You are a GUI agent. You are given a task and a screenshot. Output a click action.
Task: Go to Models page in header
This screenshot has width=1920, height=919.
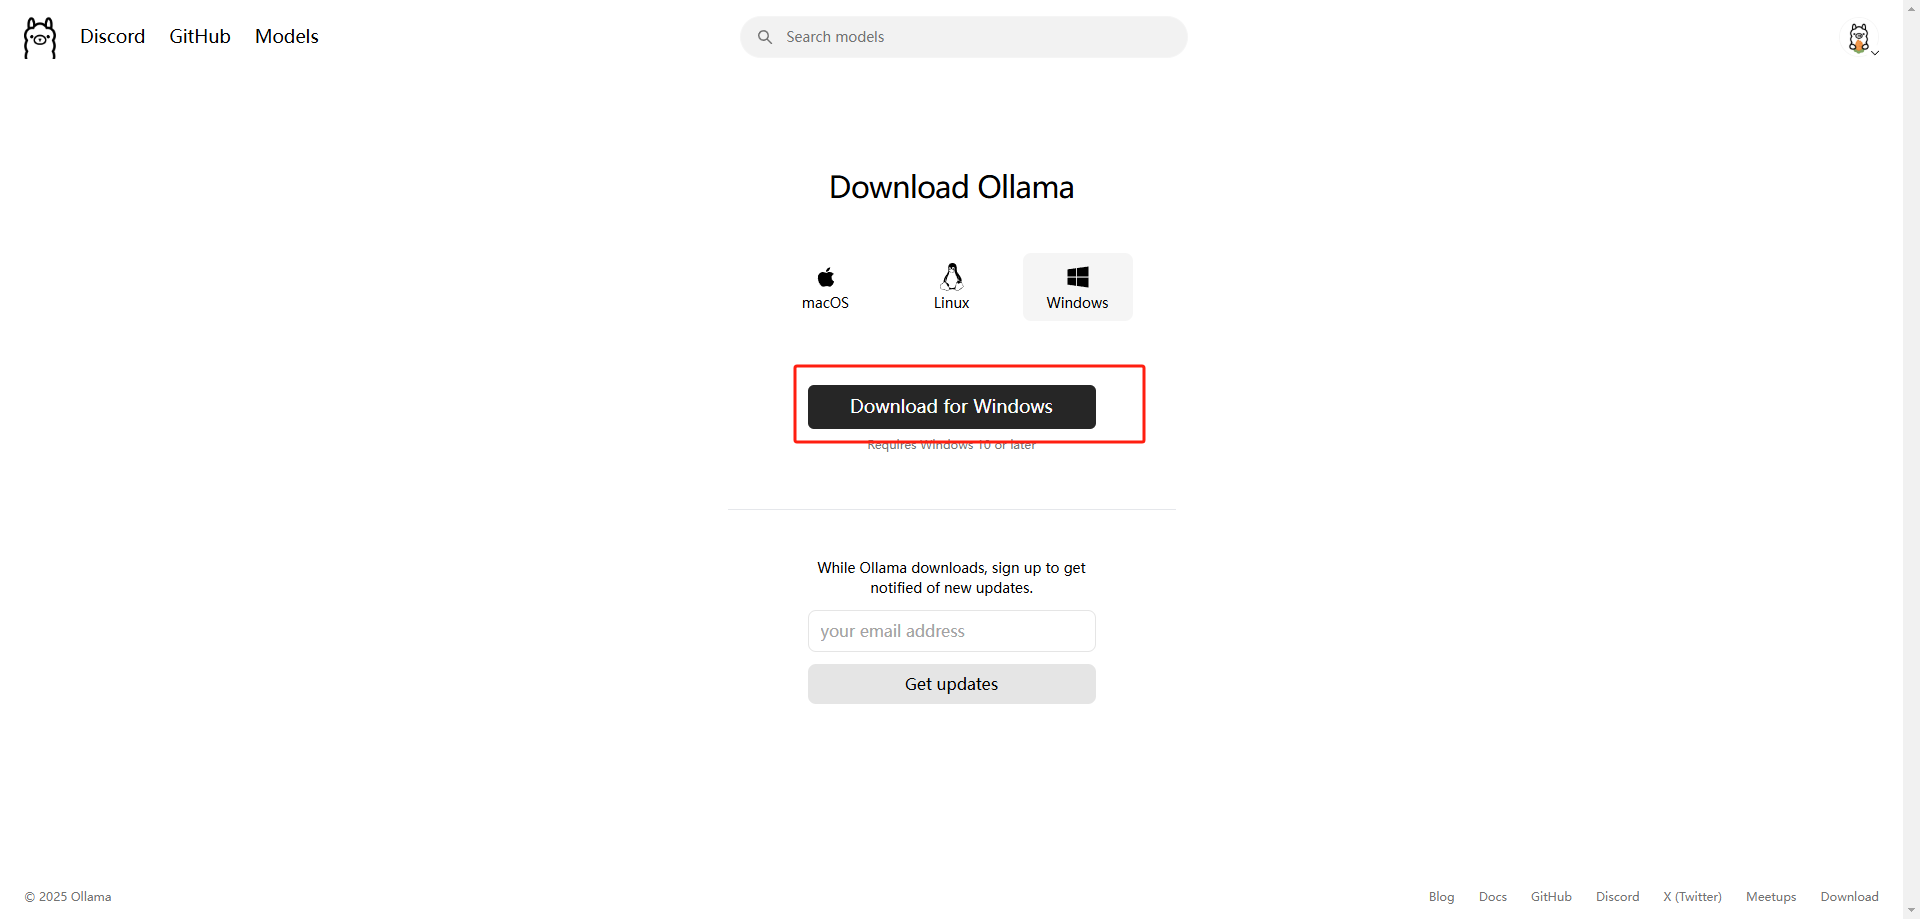point(287,36)
